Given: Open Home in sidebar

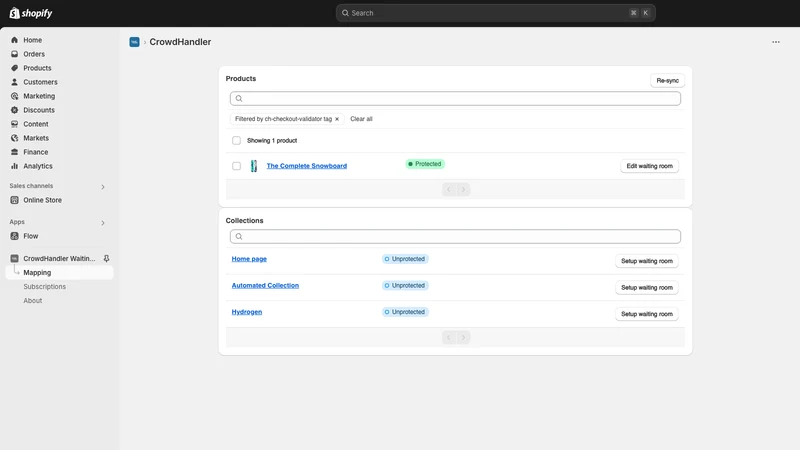Looking at the screenshot, I should pyautogui.click(x=32, y=40).
